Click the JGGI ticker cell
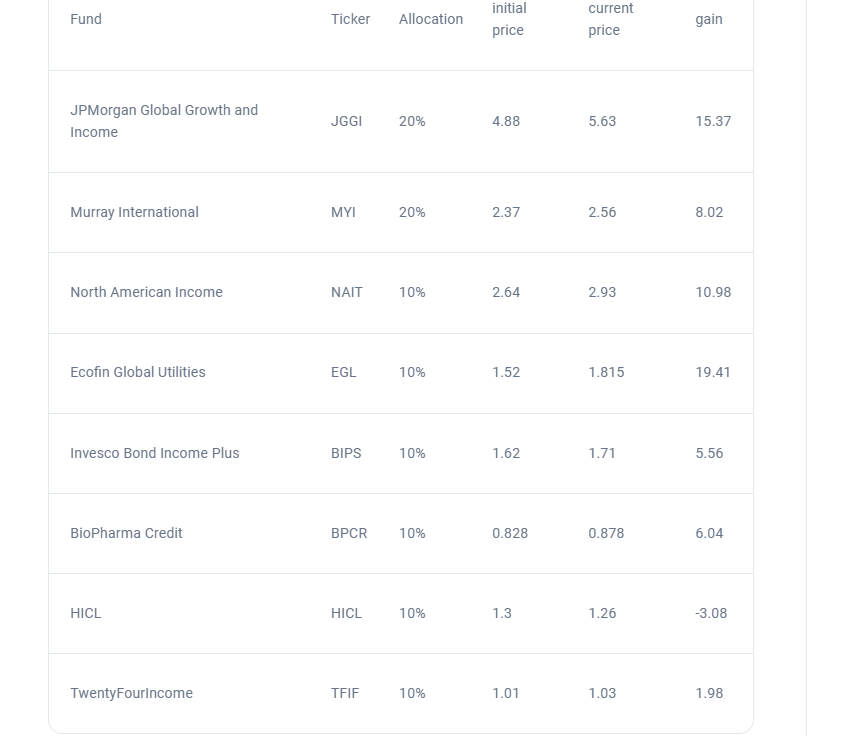This screenshot has width=841, height=736. pos(346,121)
